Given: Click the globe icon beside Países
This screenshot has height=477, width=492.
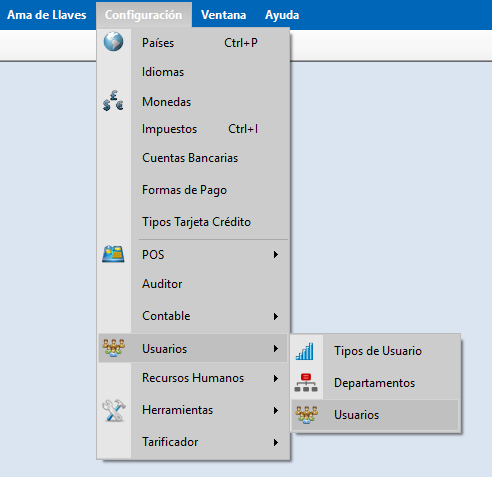Looking at the screenshot, I should (x=113, y=42).
